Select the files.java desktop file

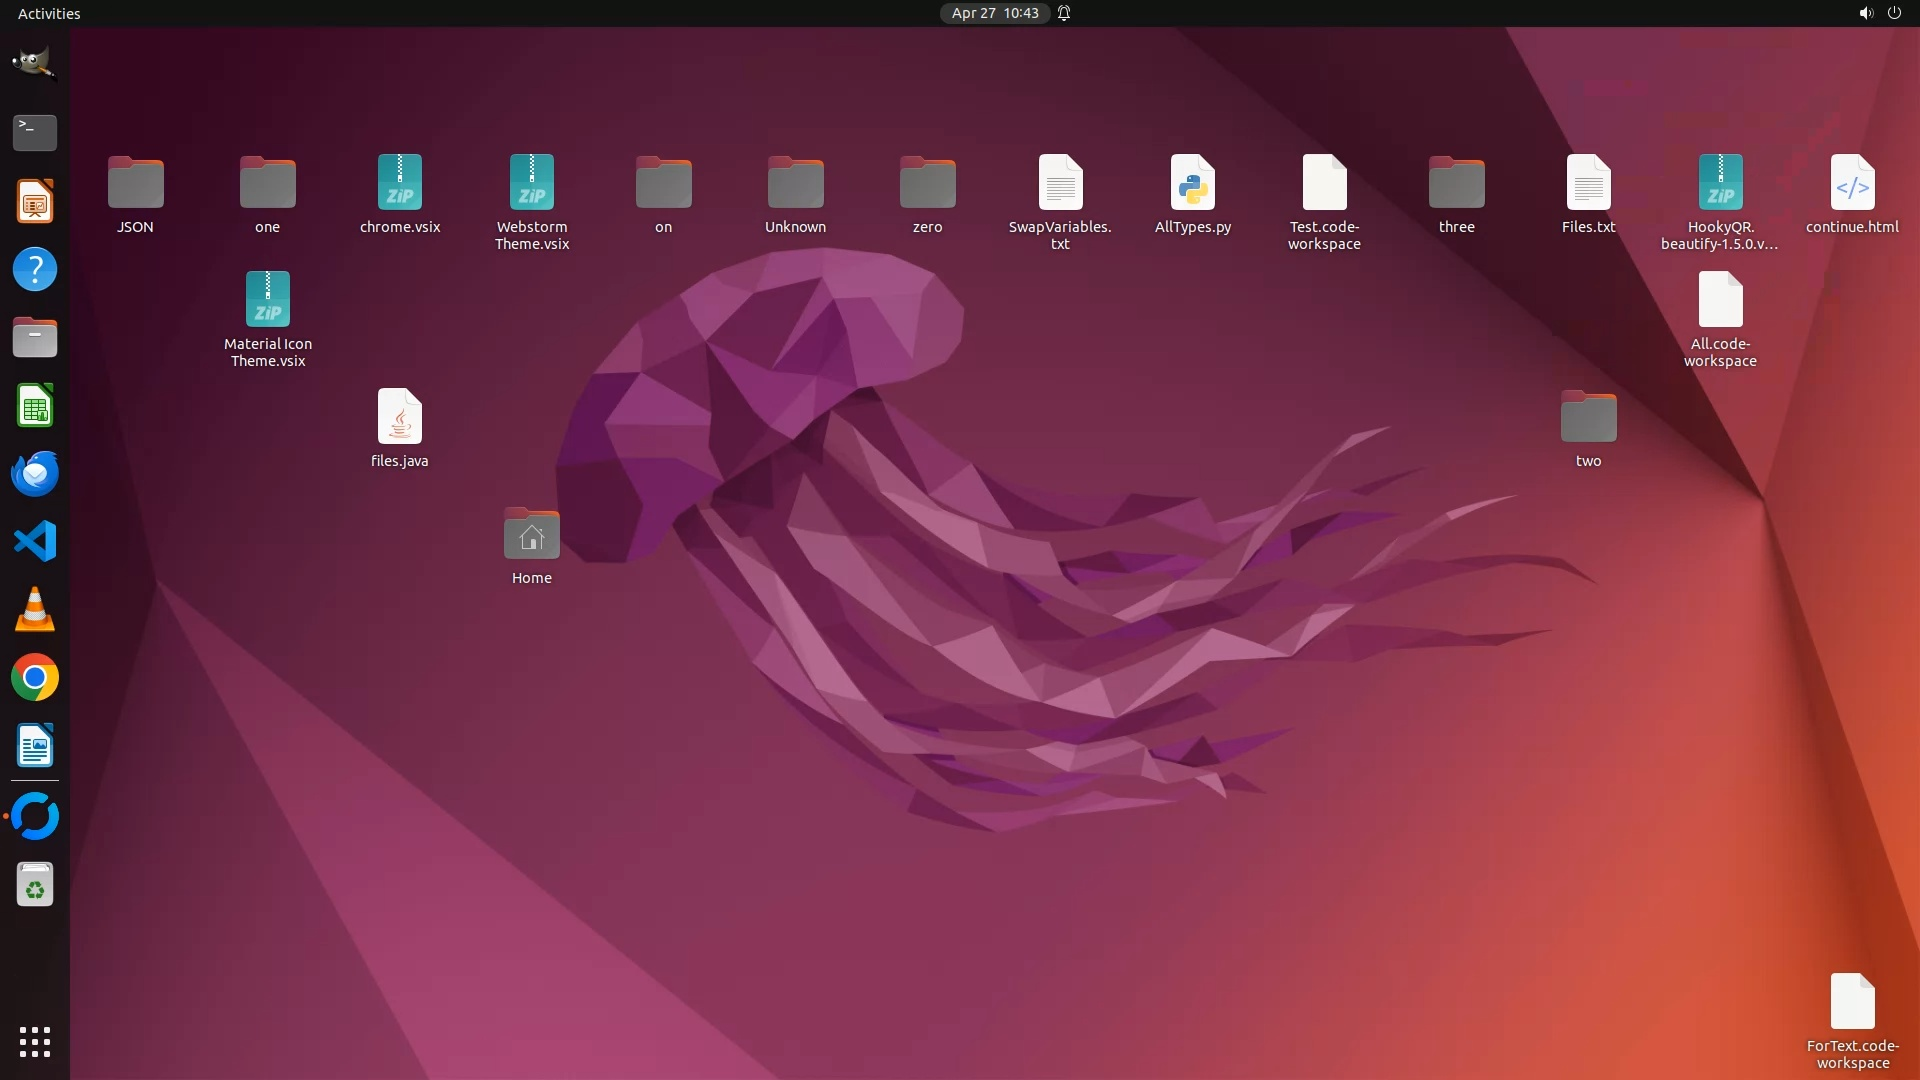click(399, 417)
